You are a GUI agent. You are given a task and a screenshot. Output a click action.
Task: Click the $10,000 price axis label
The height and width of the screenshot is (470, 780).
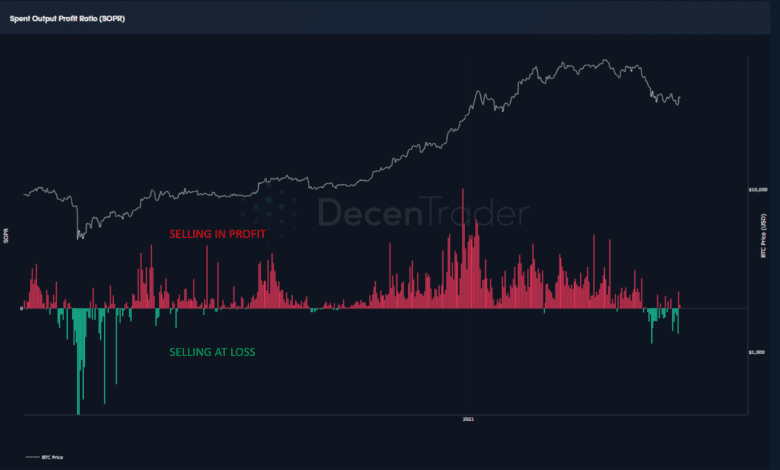758,189
